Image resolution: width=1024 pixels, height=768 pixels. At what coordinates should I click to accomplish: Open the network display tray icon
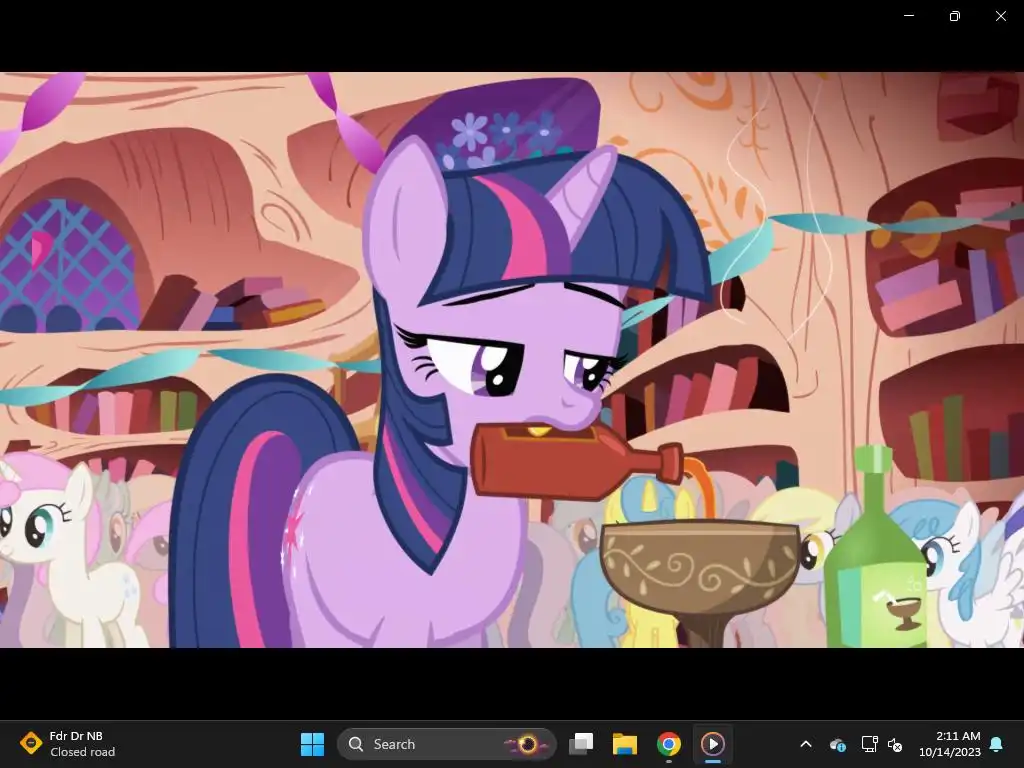point(869,744)
